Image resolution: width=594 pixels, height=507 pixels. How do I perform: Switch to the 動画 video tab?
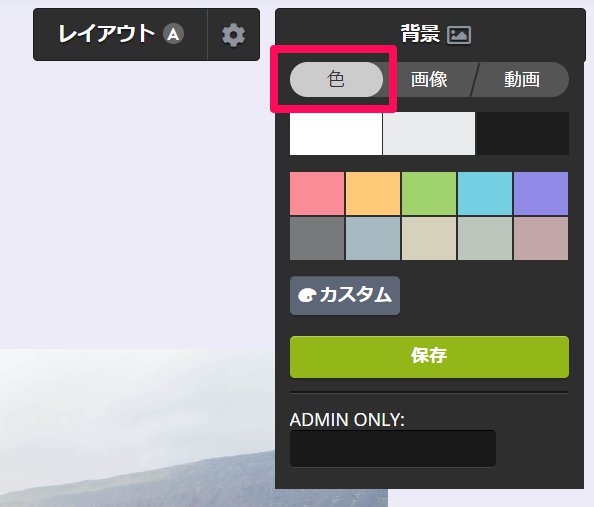[522, 79]
